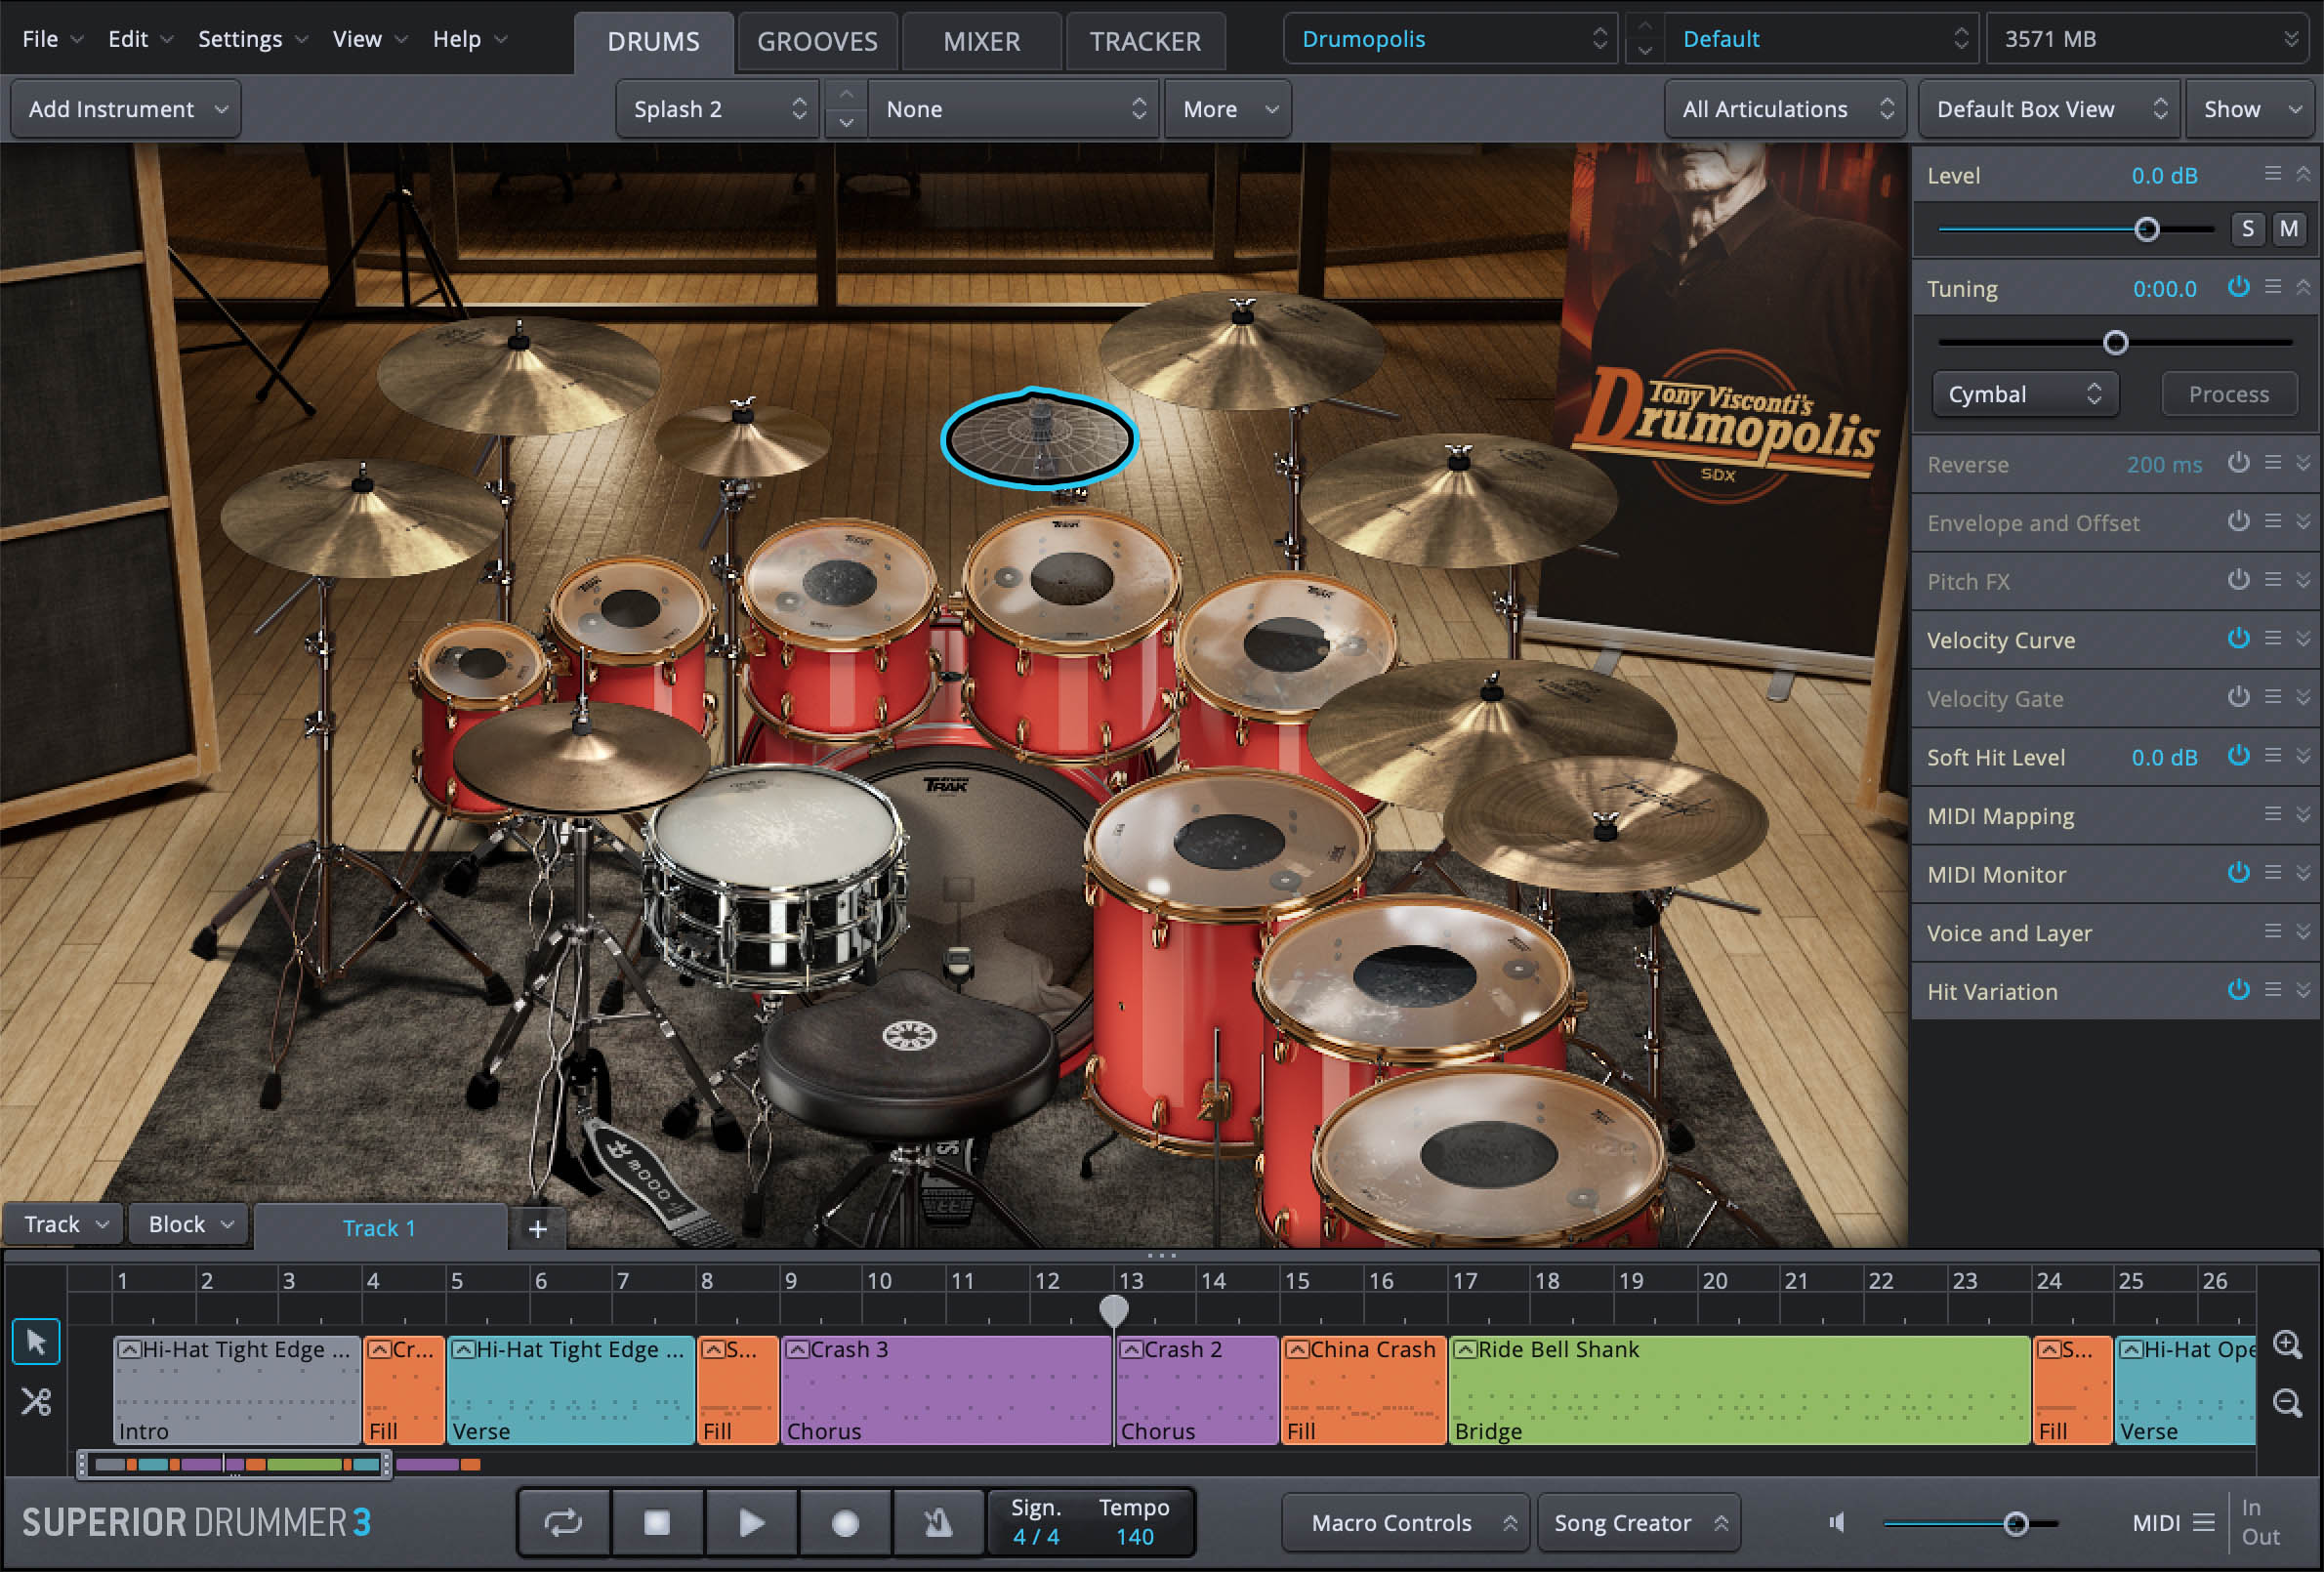Solo the selected cymbal with the S button
2324x1572 pixels.
point(2248,228)
